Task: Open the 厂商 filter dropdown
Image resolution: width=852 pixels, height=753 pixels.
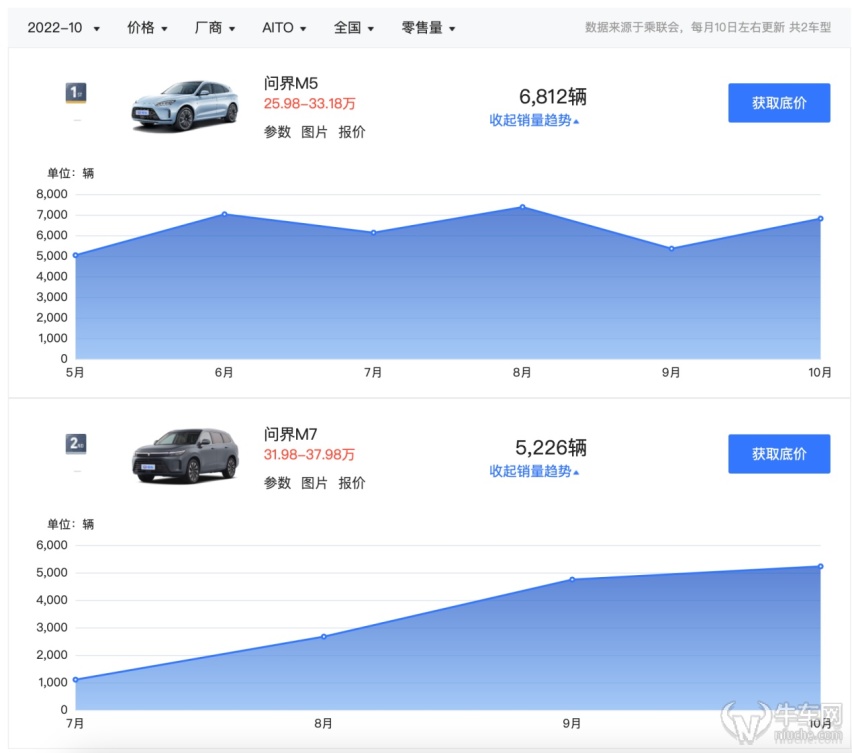Action: (x=215, y=28)
